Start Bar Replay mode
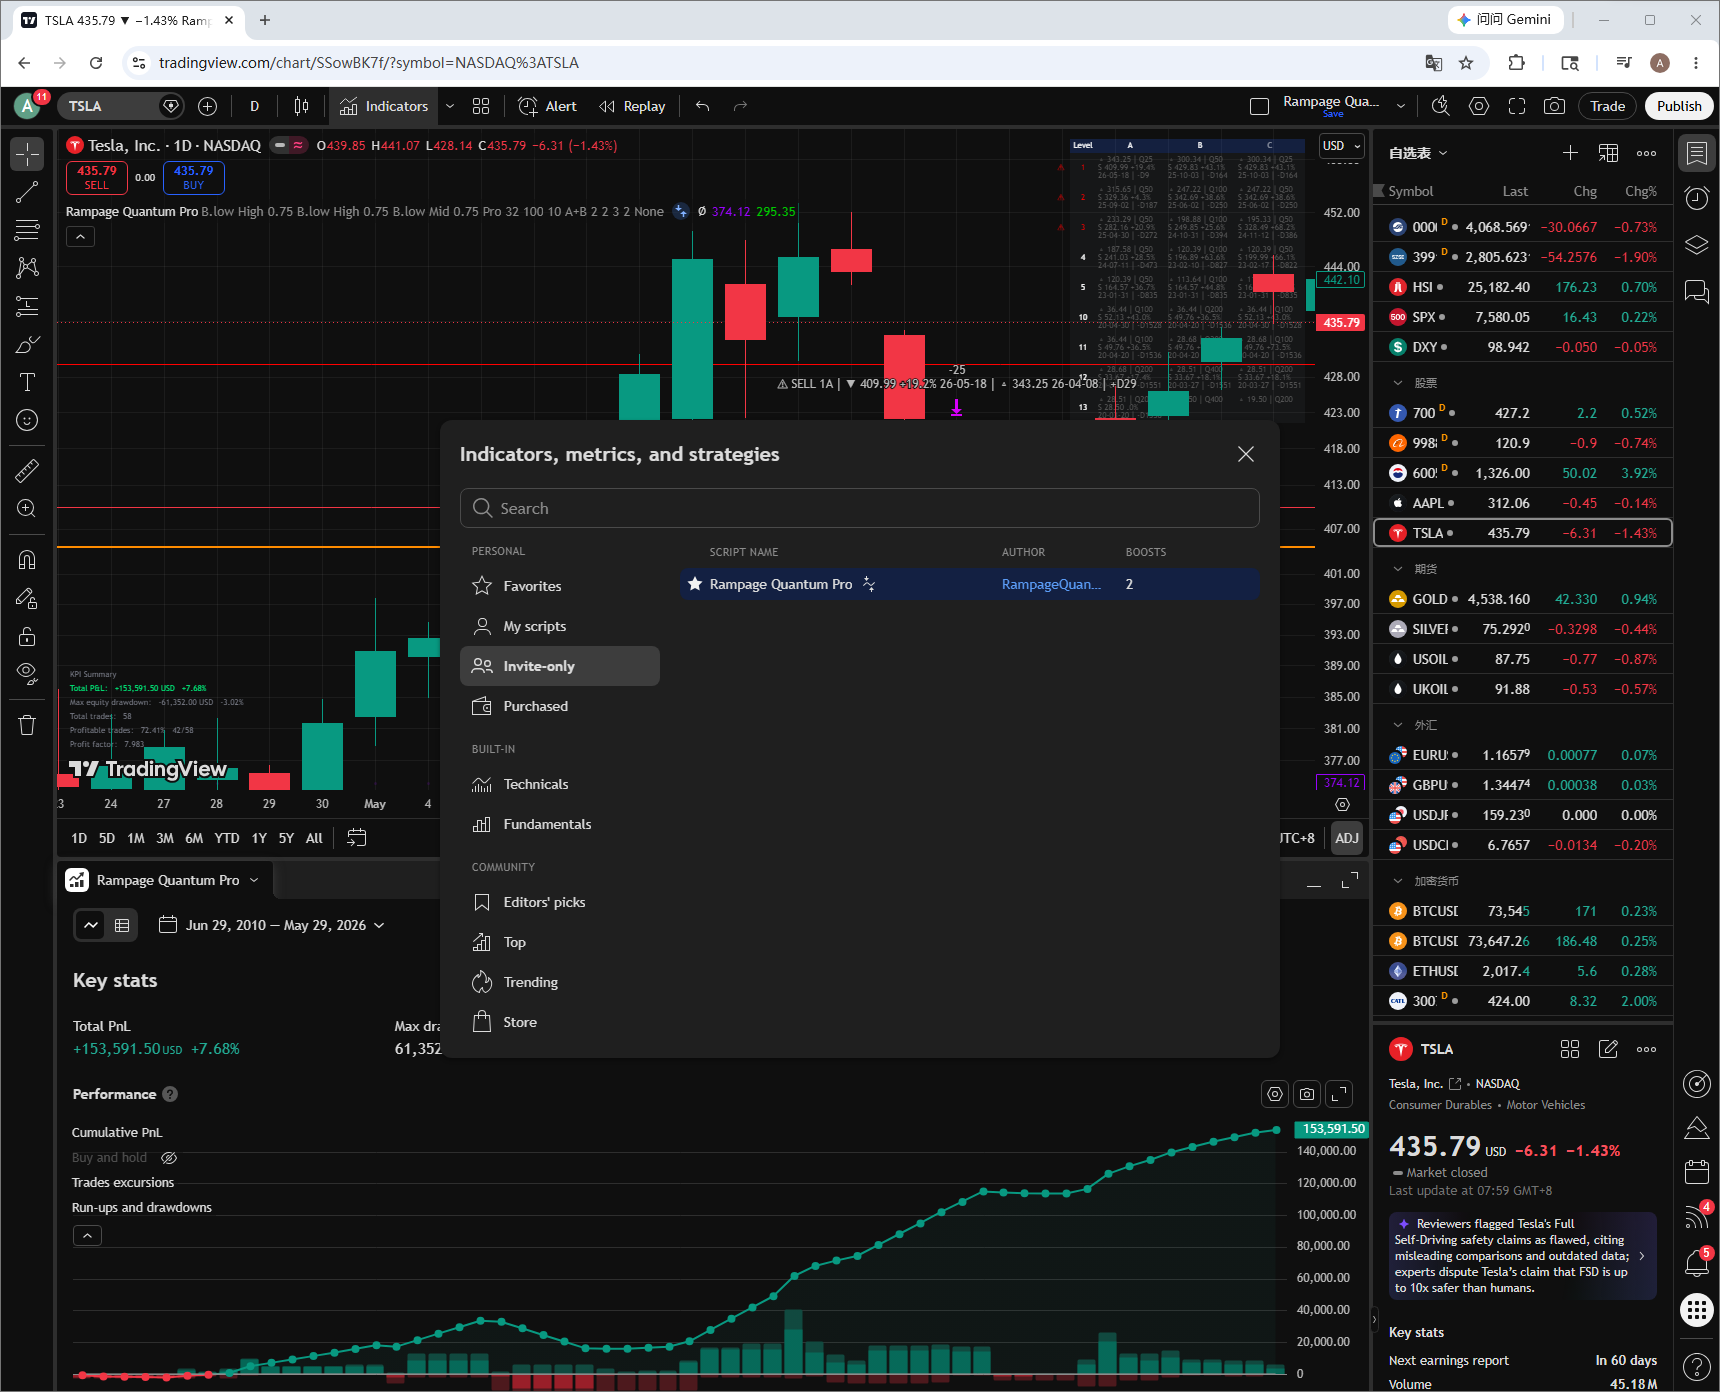The width and height of the screenshot is (1720, 1392). coord(632,106)
